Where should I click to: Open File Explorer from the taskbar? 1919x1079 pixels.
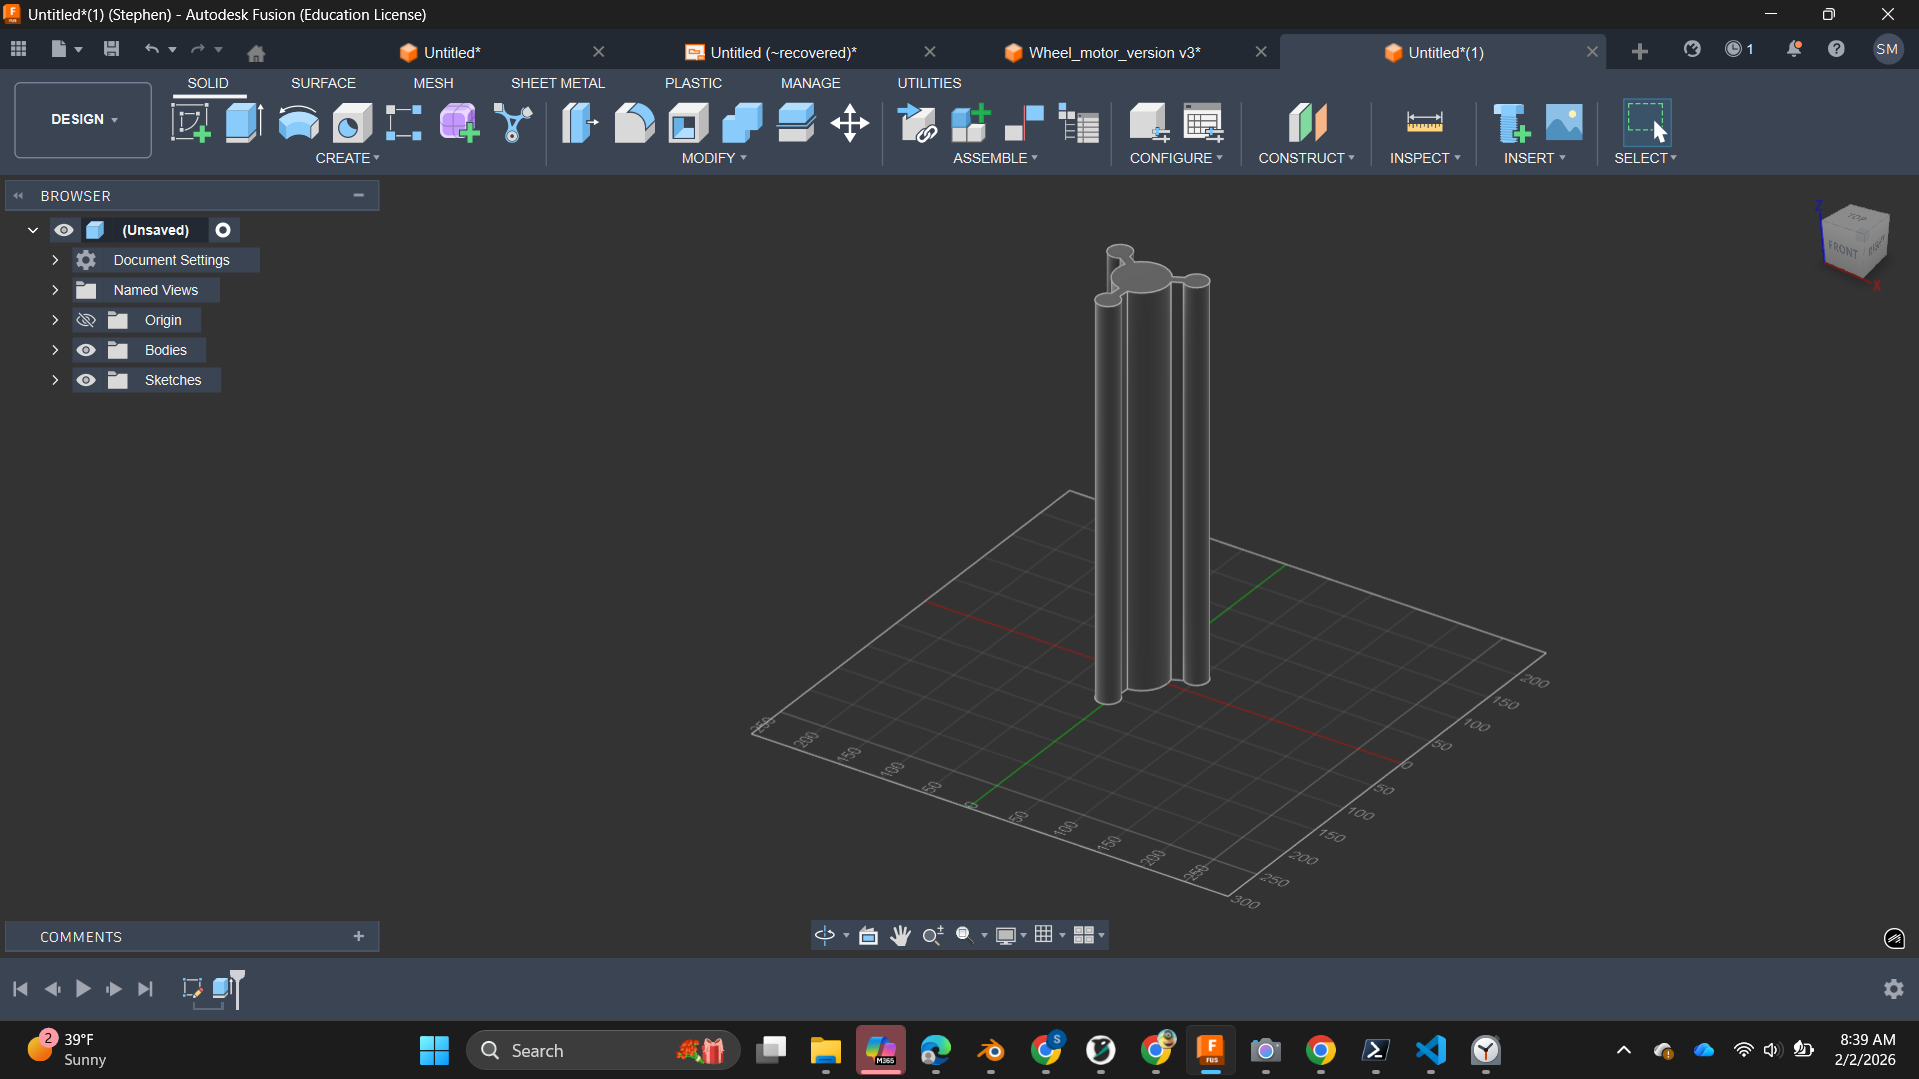pyautogui.click(x=826, y=1051)
